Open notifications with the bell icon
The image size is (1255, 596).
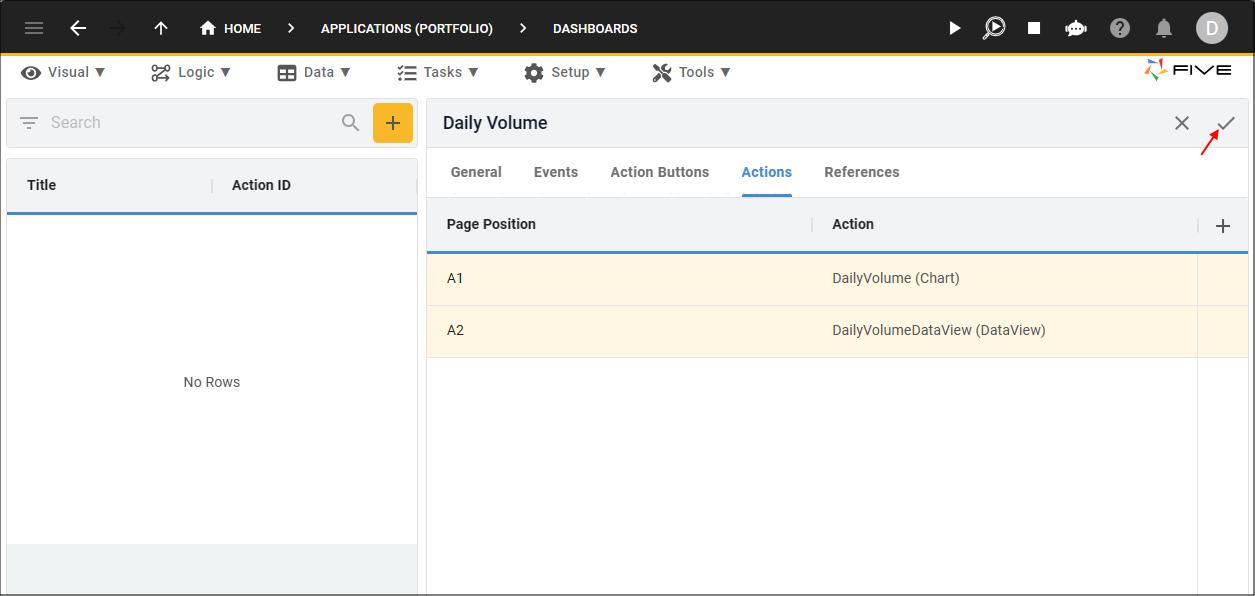(x=1164, y=28)
